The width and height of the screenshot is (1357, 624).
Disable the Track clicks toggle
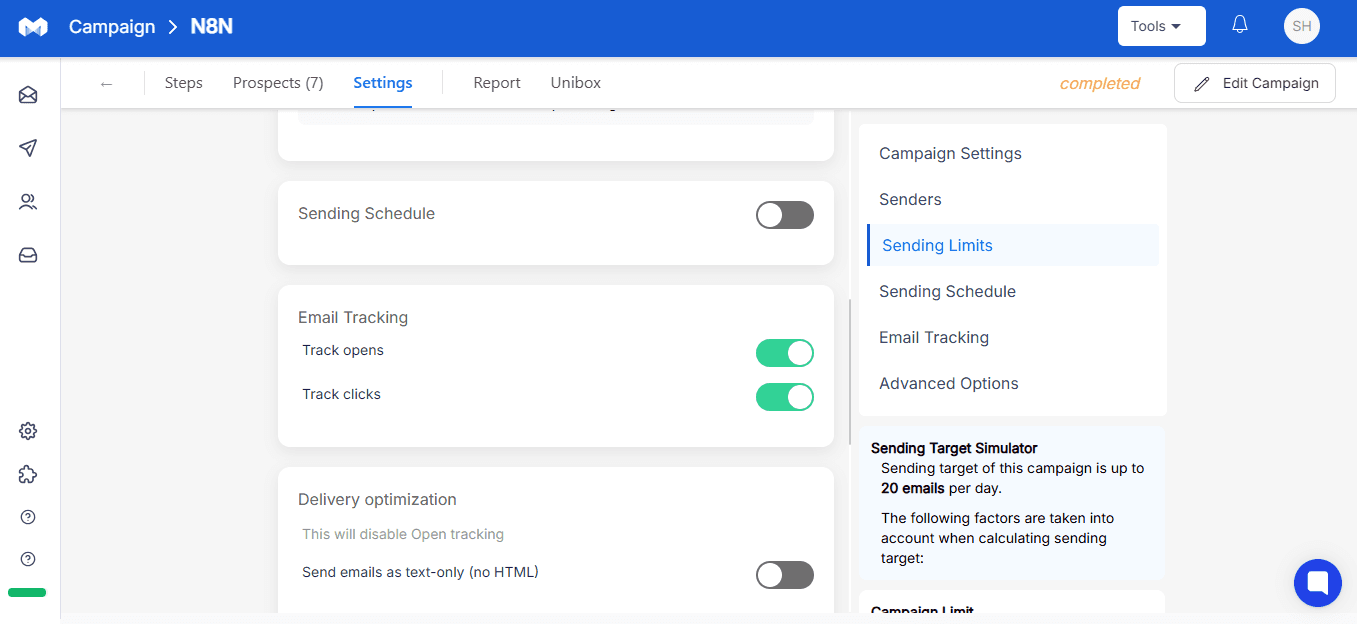(785, 397)
